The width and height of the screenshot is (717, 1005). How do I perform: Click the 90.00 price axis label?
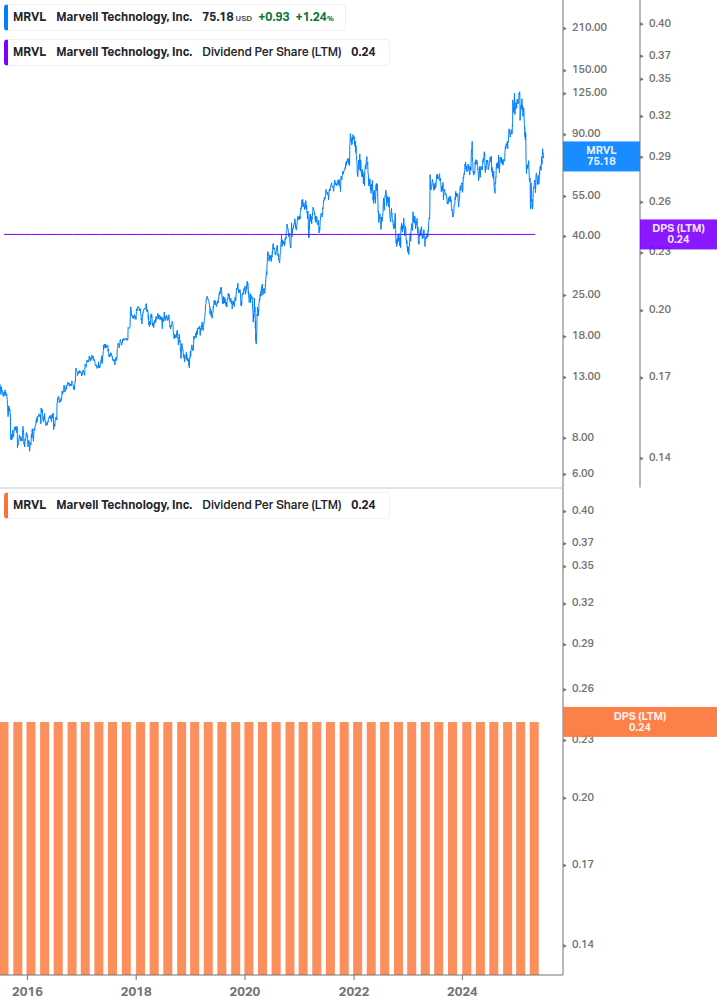tap(586, 133)
